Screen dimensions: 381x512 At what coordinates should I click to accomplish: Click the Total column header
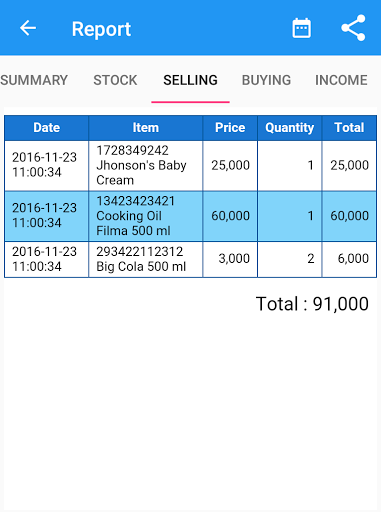(349, 128)
